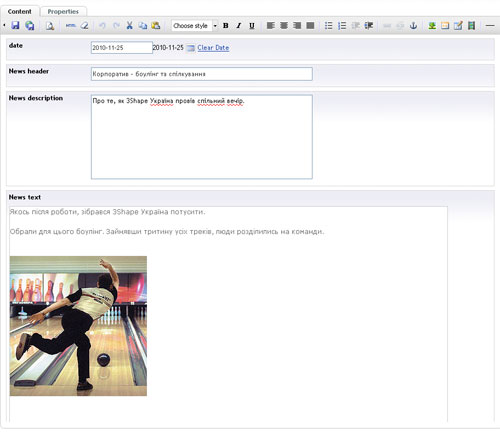Viewport: 500px width, 434px height.
Task: Click the Paste clipboard icon
Action: tap(156, 25)
